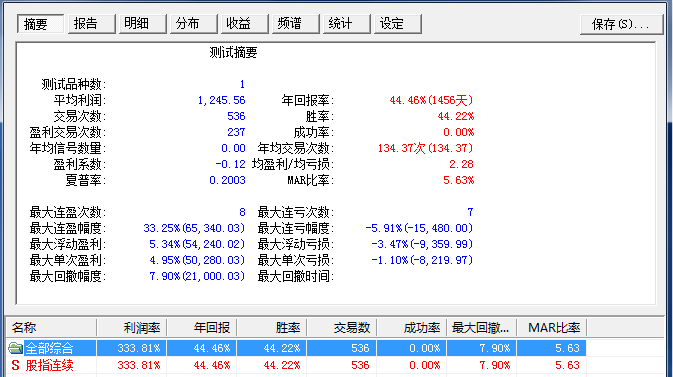Viewport: 673px width, 377px height.
Task: Click 7.90% in the 股指连续 row
Action: click(x=494, y=365)
